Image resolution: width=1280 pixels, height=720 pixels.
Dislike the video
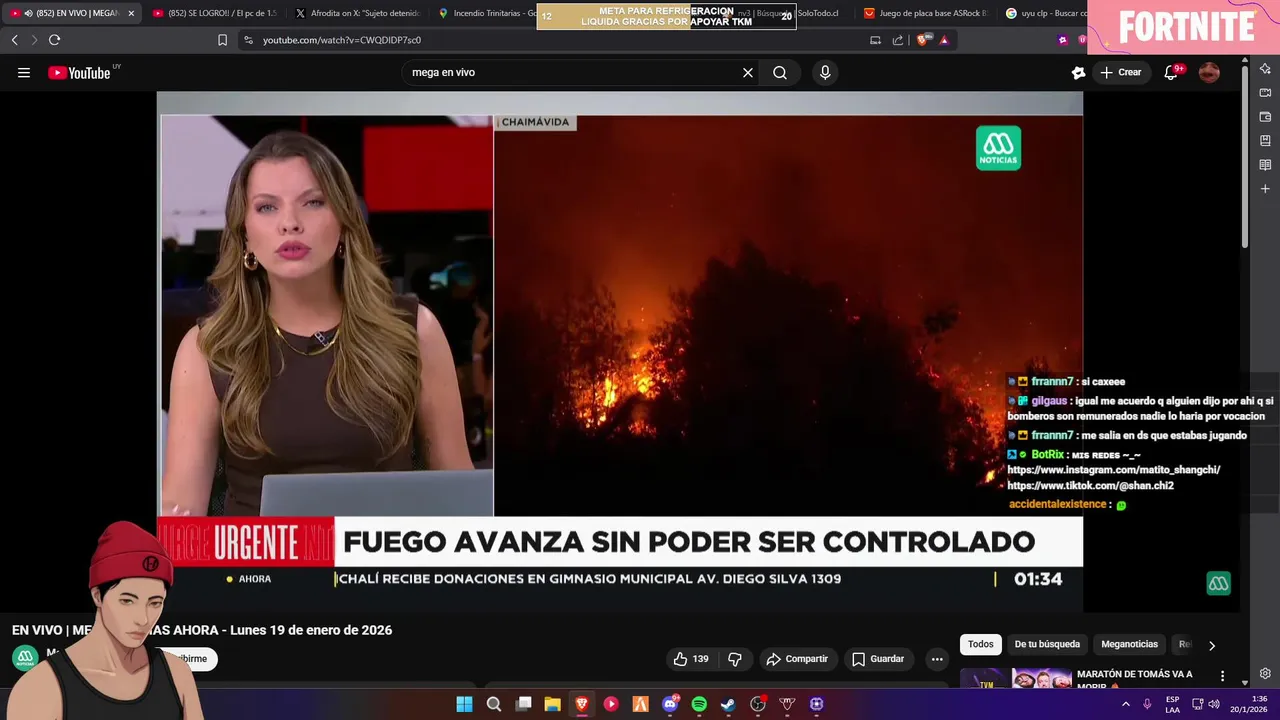[735, 659]
